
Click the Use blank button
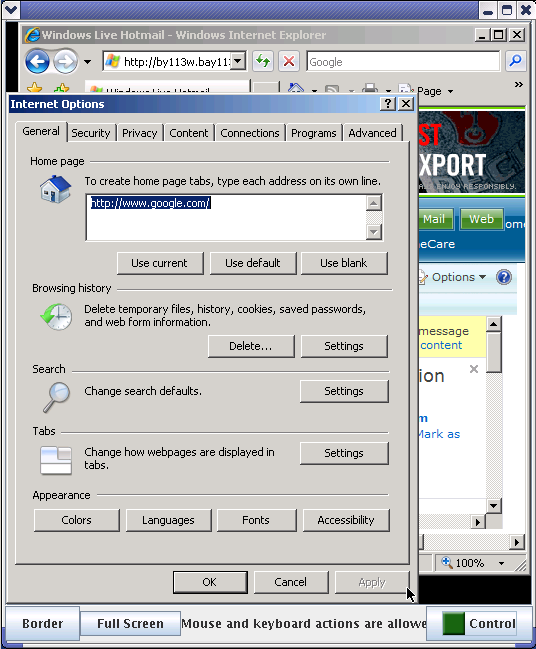[344, 263]
